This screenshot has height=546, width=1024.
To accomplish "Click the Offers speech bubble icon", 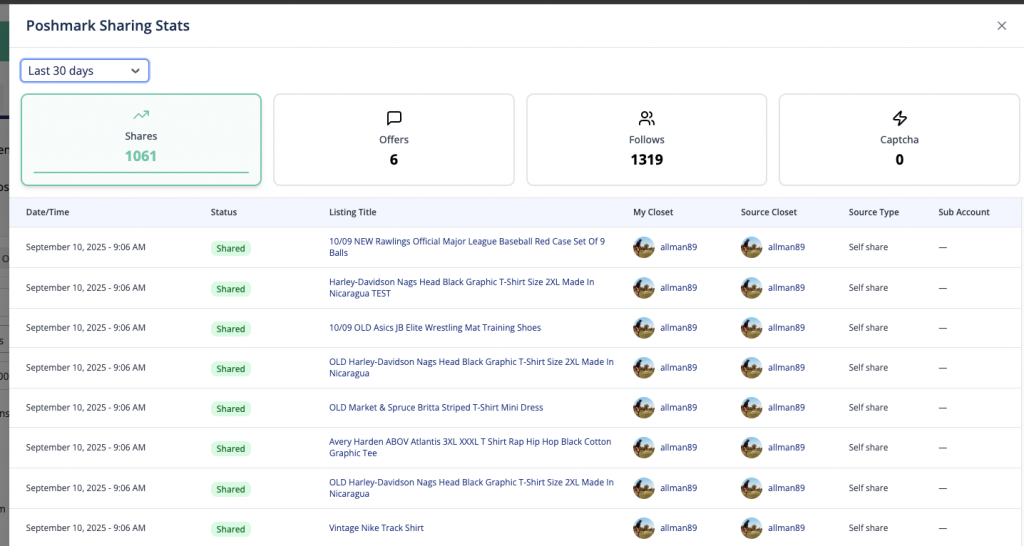I will point(394,118).
